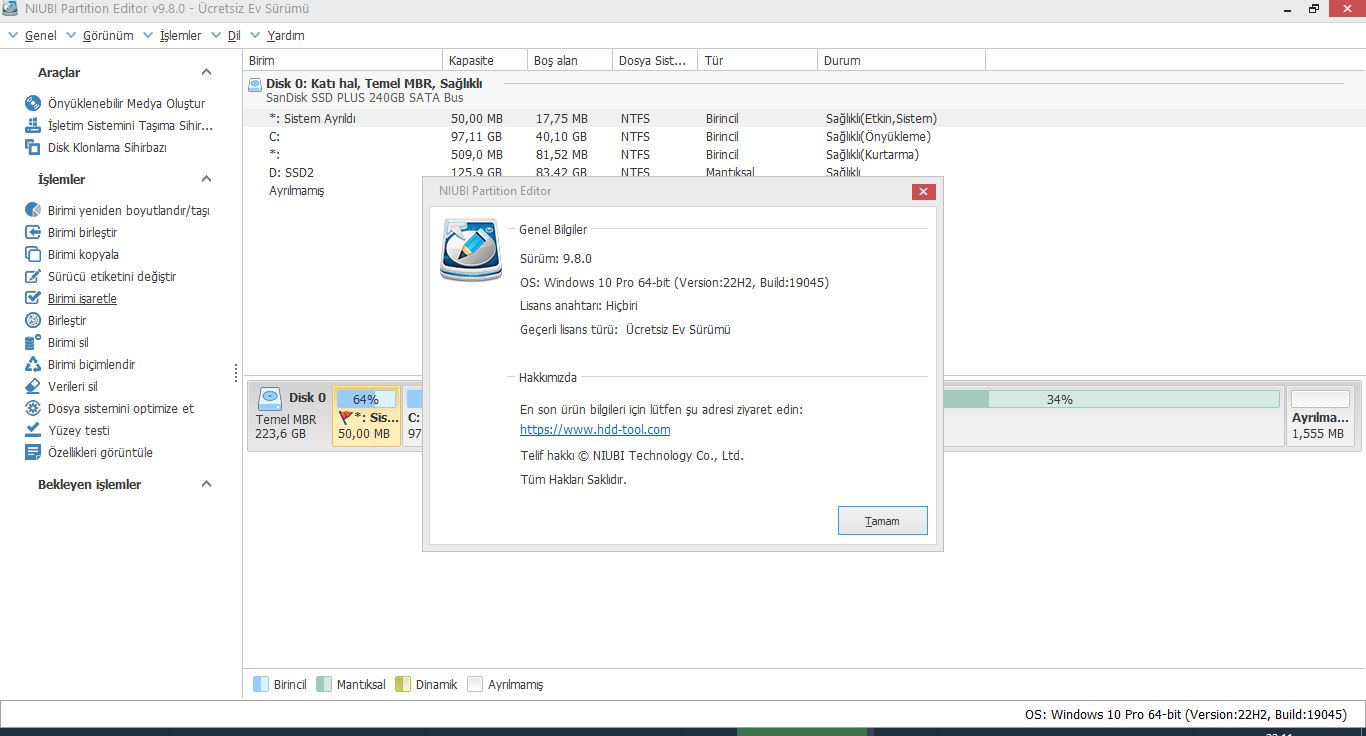
Task: Click the OS version text in status bar
Action: point(1186,714)
